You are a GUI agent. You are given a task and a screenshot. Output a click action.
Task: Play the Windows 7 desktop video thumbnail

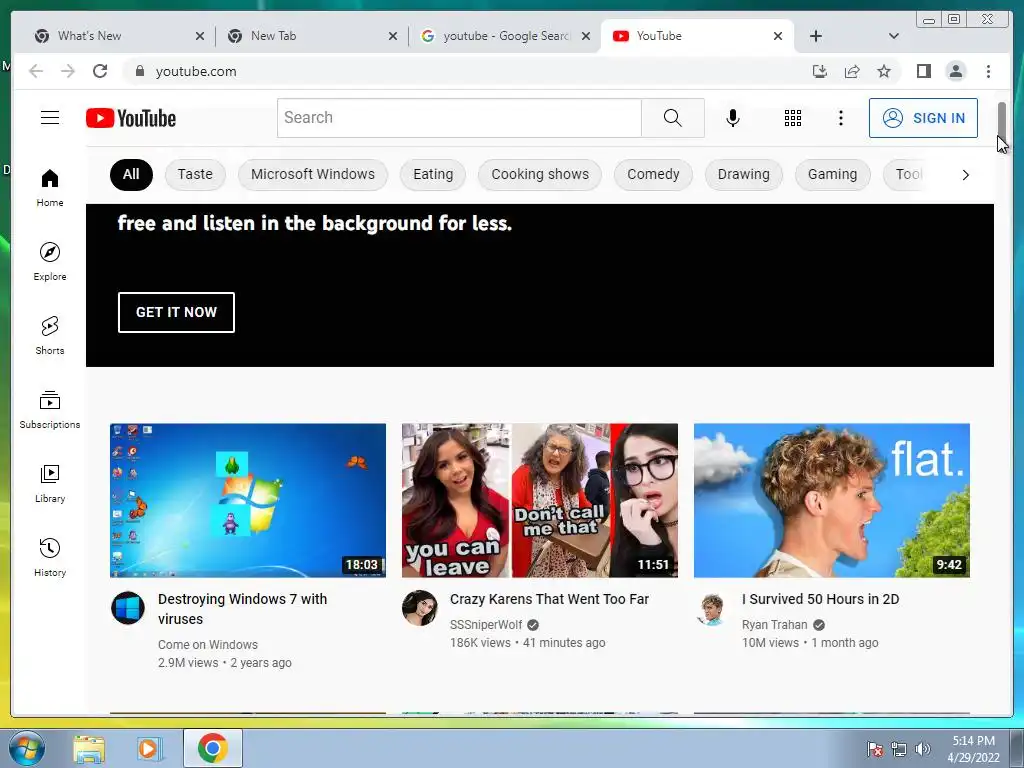click(248, 500)
